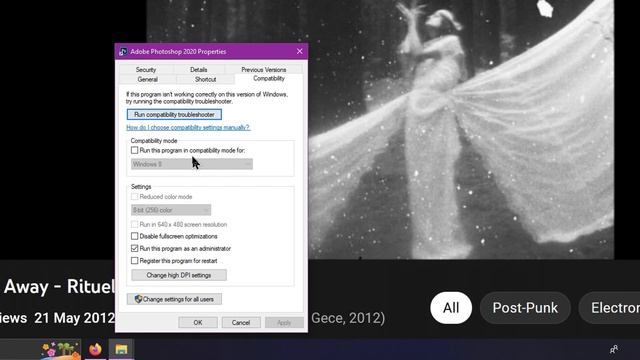This screenshot has height=360, width=640.
Task: Click the greyed Apply button
Action: pos(284,322)
